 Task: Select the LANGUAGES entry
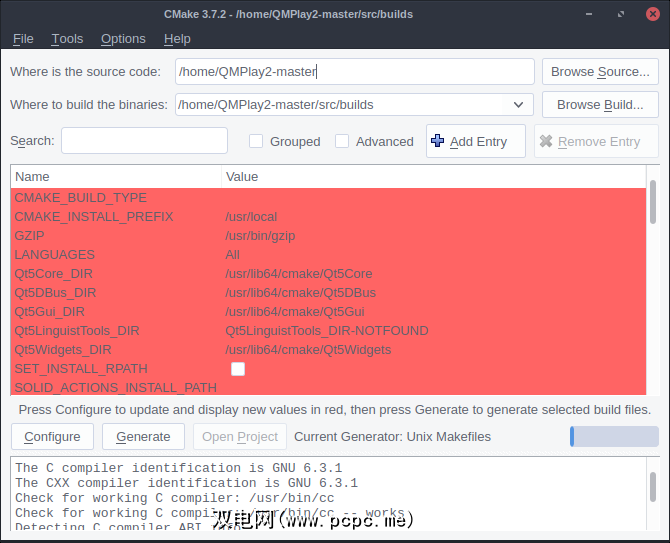click(x=55, y=255)
